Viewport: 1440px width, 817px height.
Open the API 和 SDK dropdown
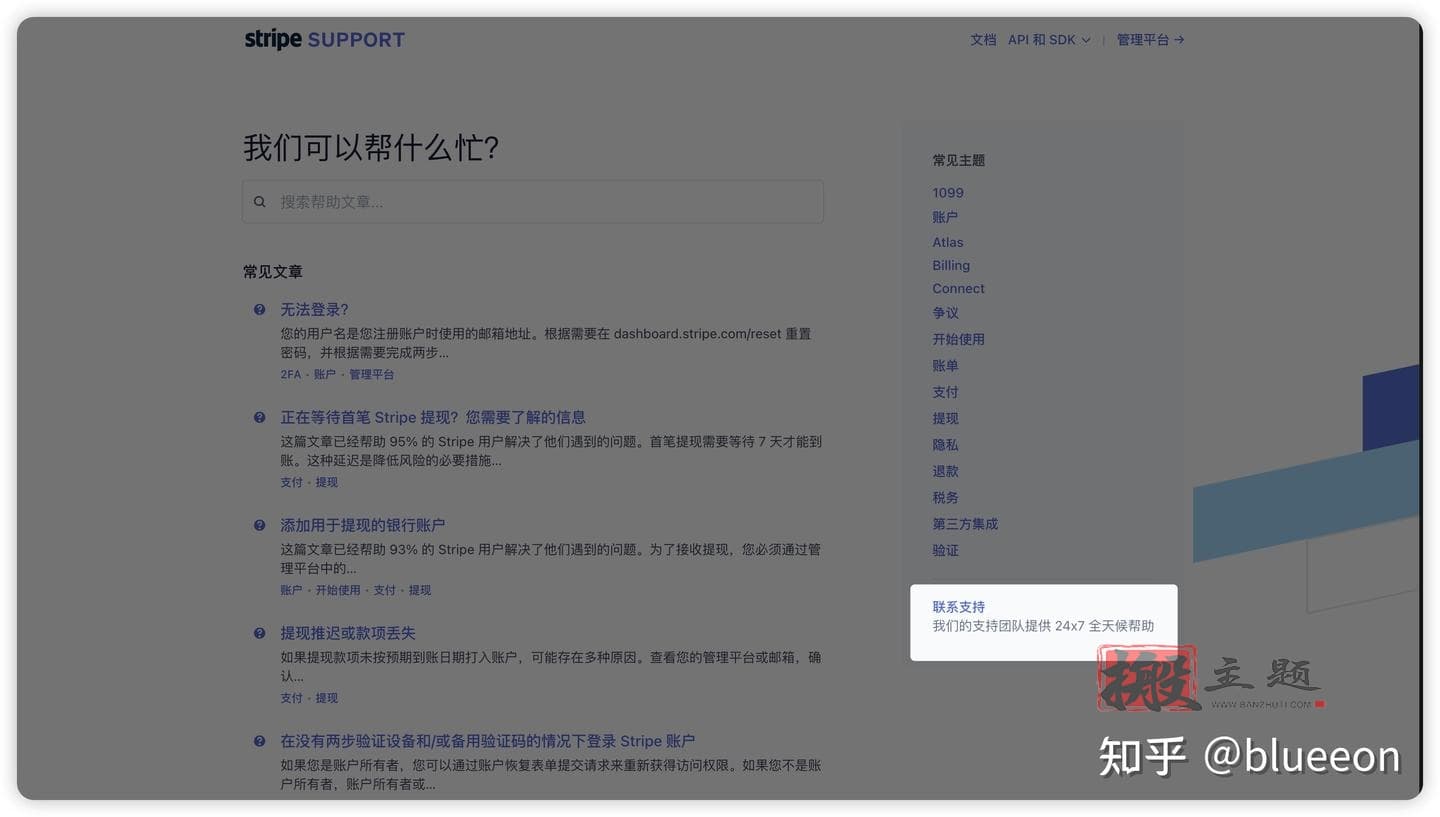pyautogui.click(x=1049, y=40)
